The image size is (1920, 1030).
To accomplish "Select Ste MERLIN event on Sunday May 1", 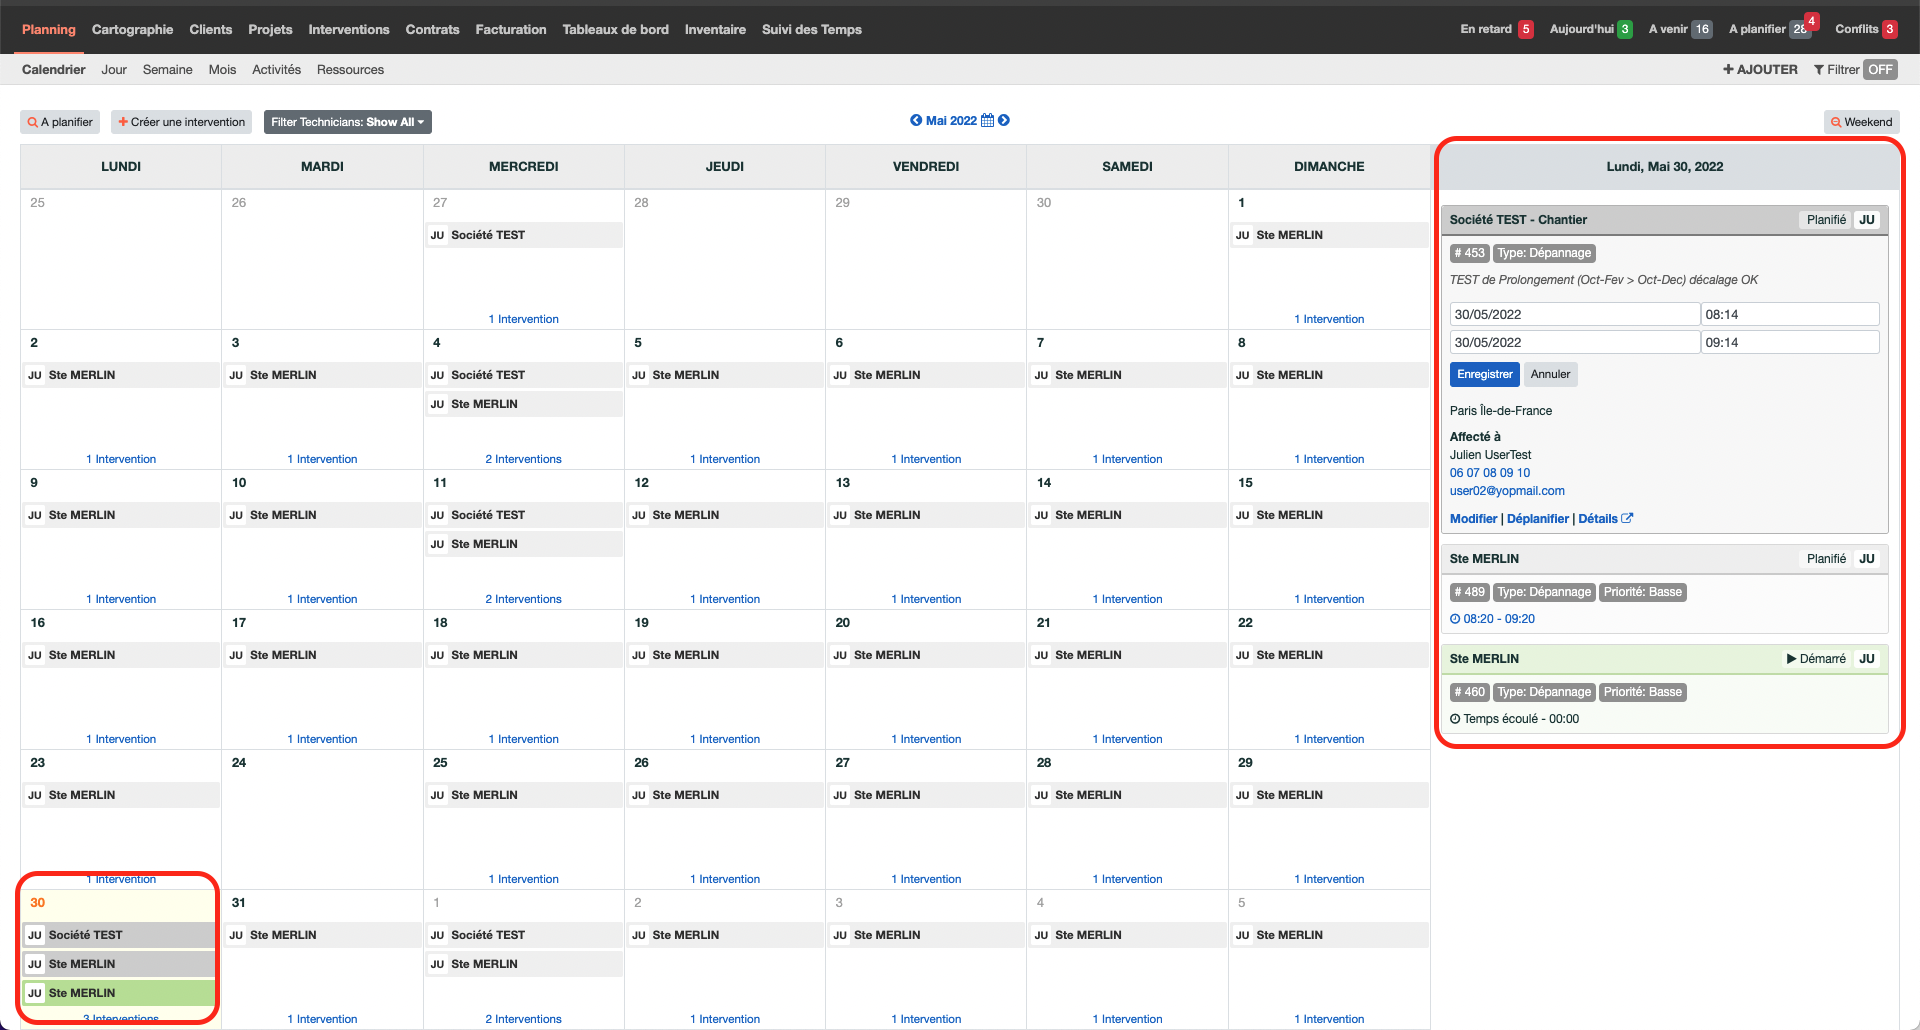I will tap(1329, 235).
